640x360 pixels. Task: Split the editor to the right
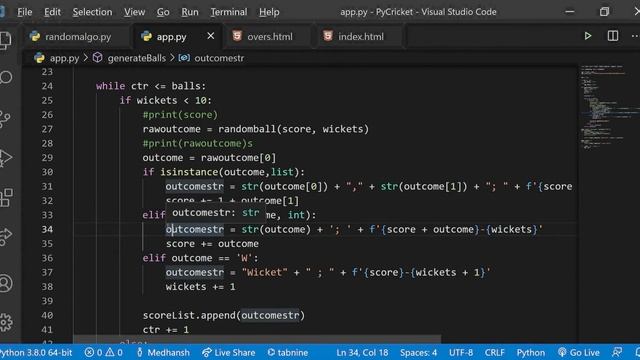[x=613, y=36]
